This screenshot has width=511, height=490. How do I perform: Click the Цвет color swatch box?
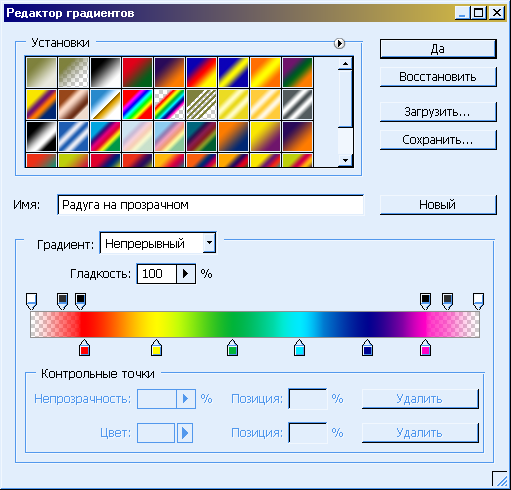point(156,433)
